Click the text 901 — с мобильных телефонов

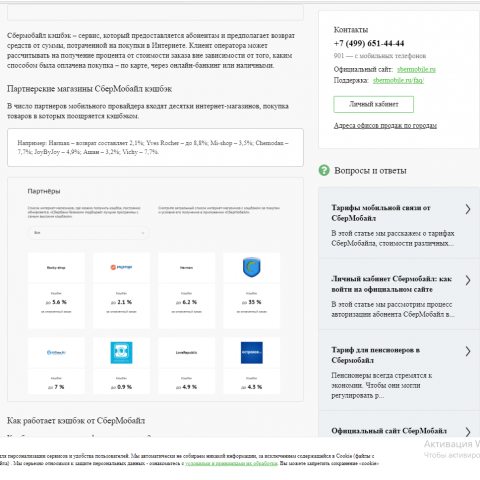click(380, 56)
